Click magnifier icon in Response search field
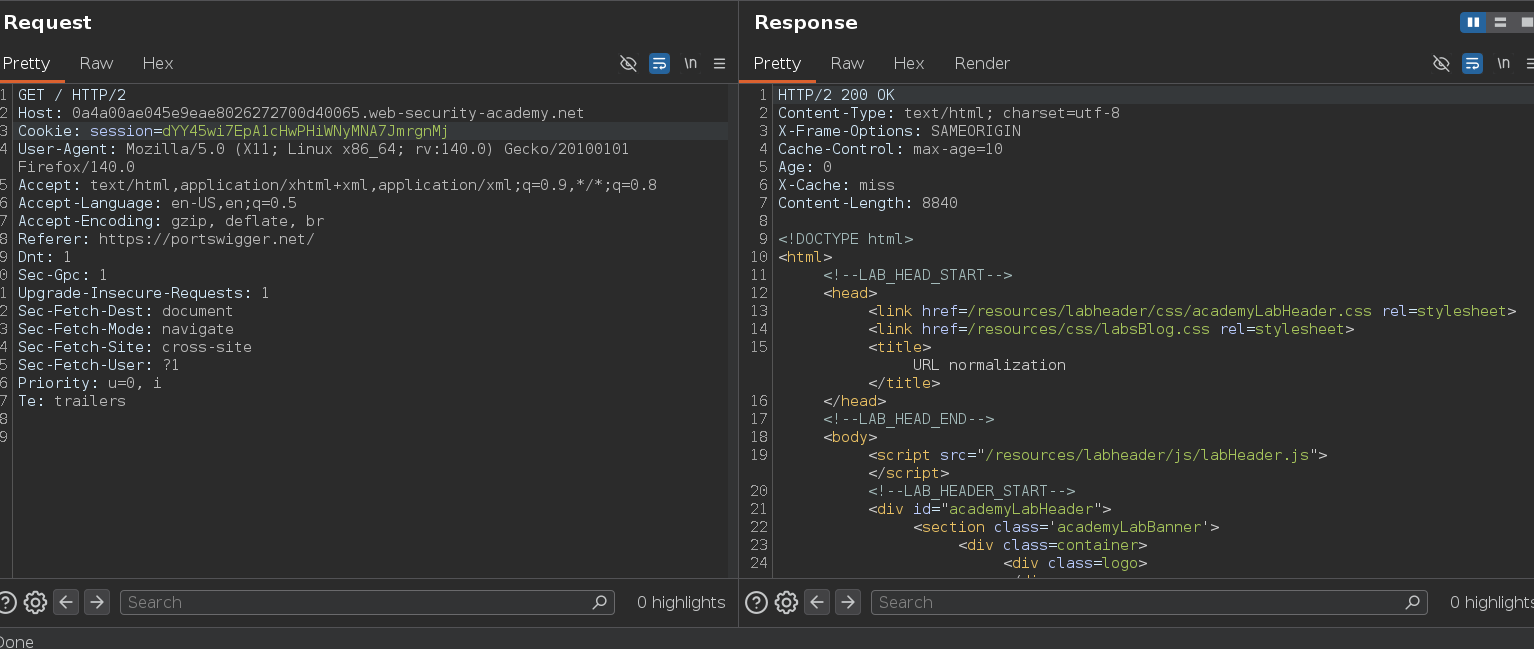This screenshot has width=1534, height=649. pyautogui.click(x=1413, y=602)
